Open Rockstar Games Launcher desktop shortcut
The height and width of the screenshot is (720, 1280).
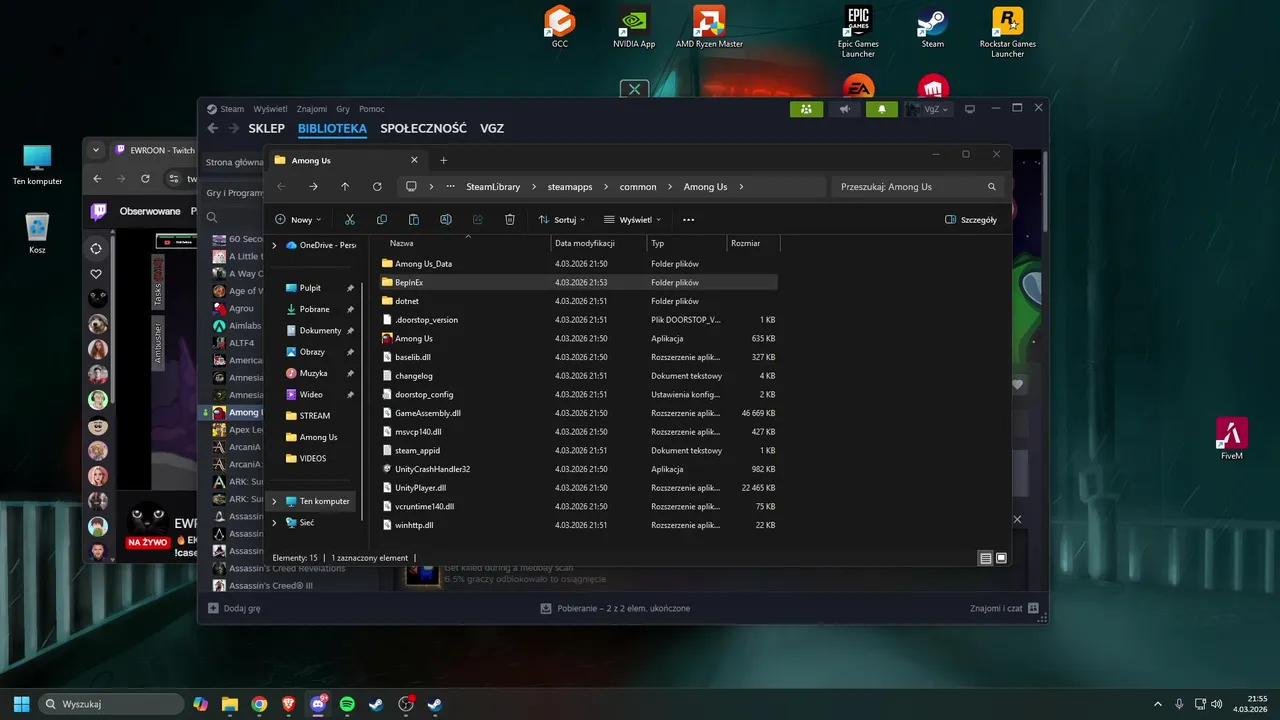(1007, 32)
